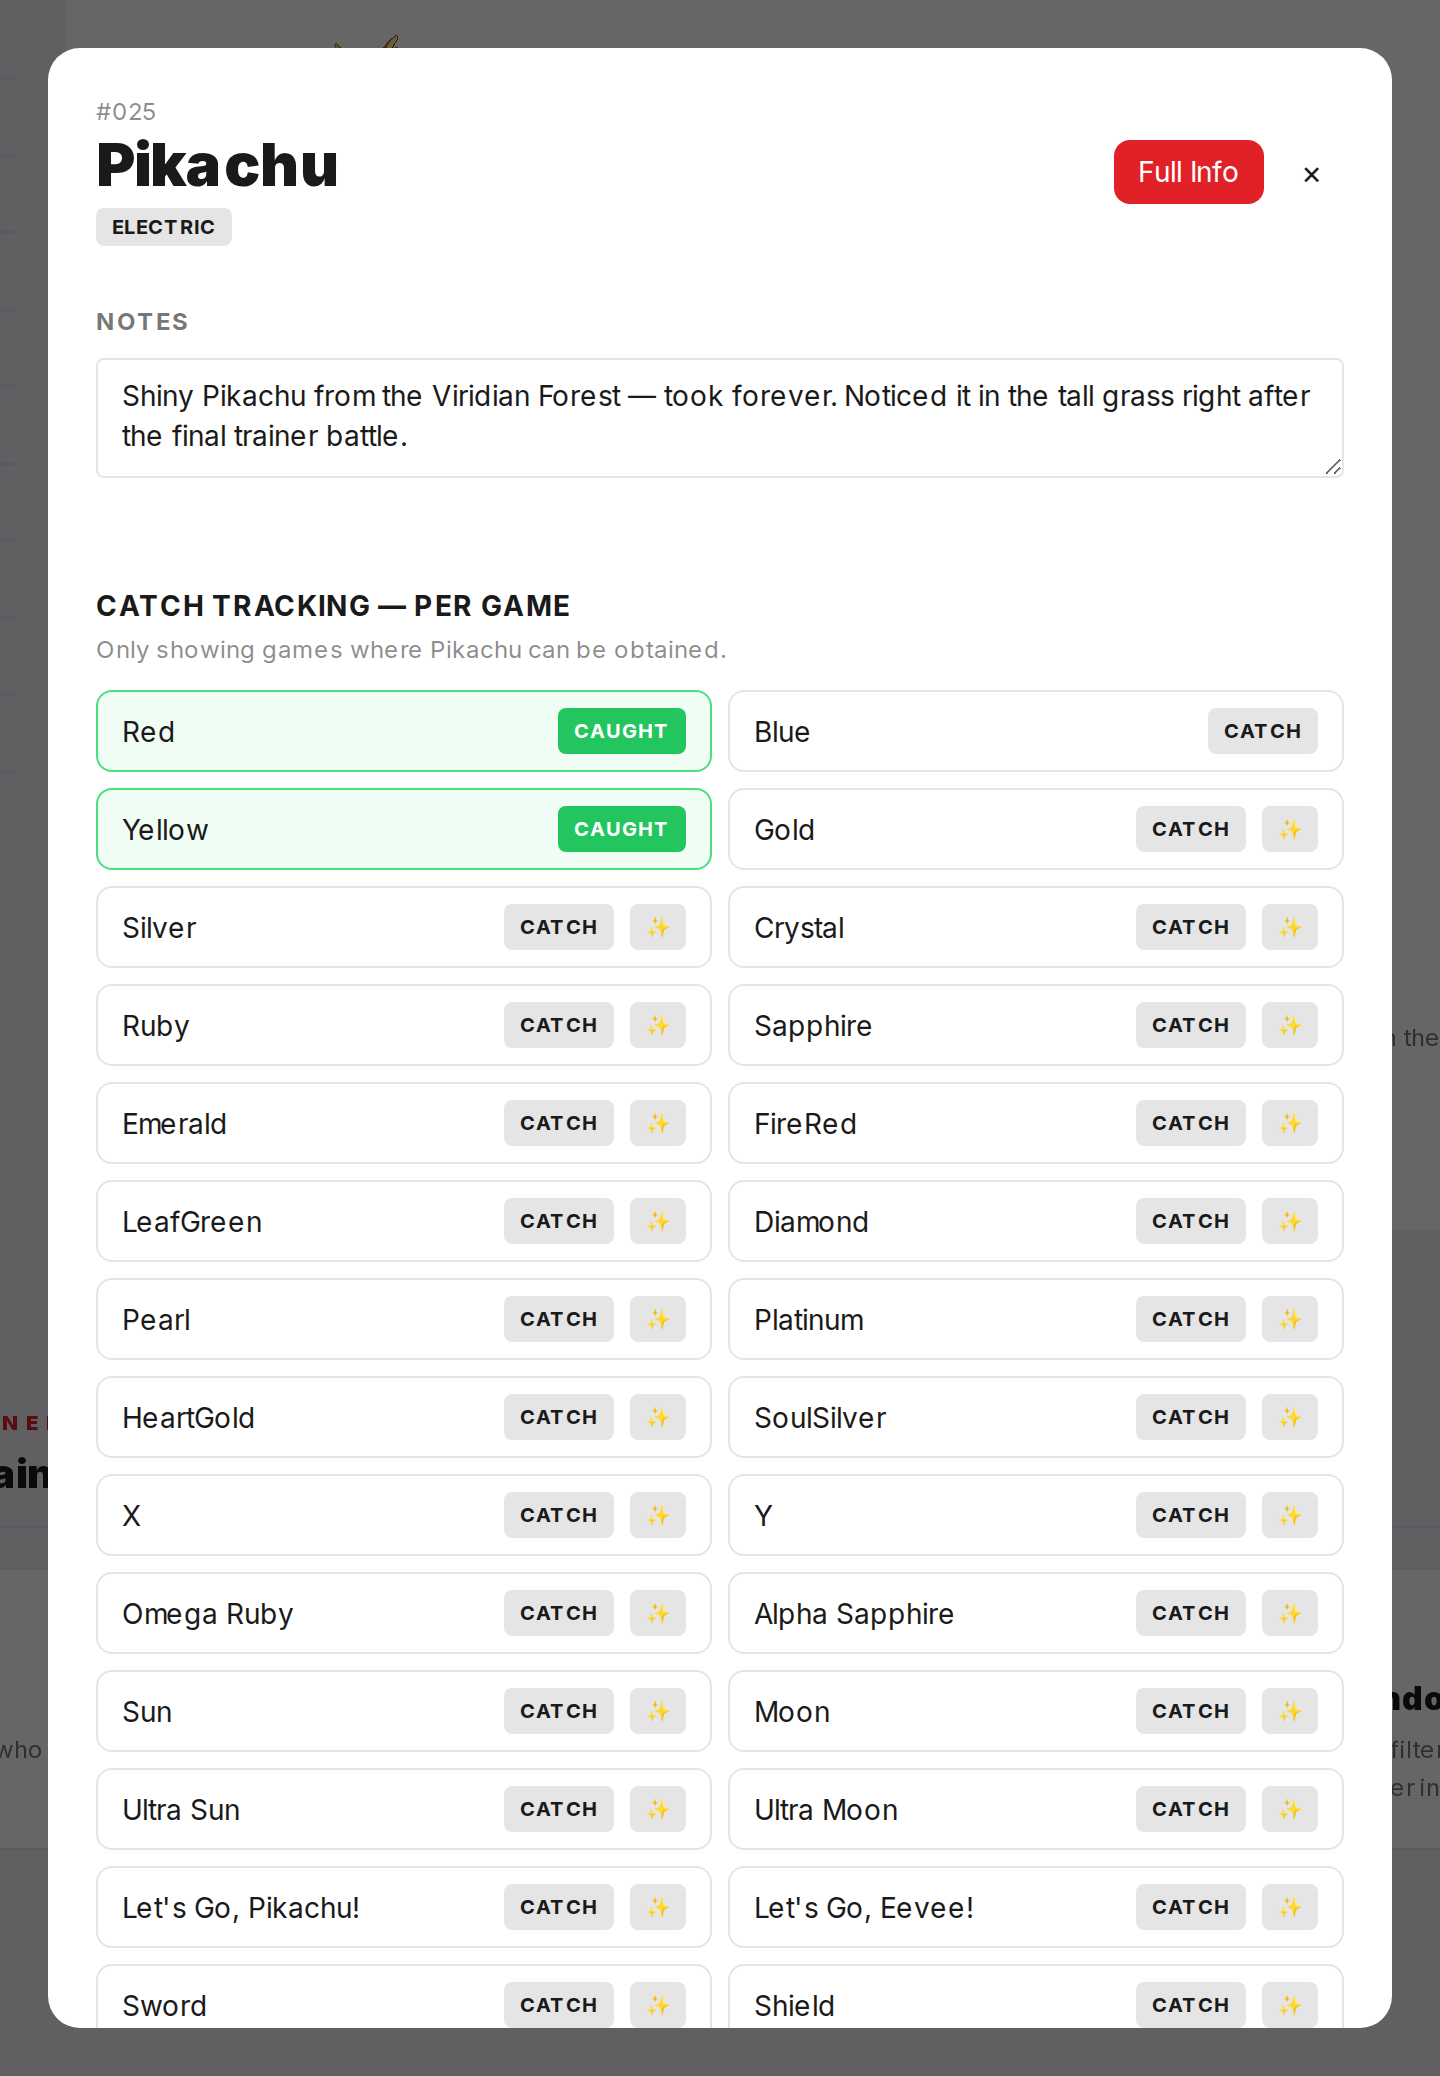Toggle shiny sparkle for Omega Ruby

tap(657, 1613)
